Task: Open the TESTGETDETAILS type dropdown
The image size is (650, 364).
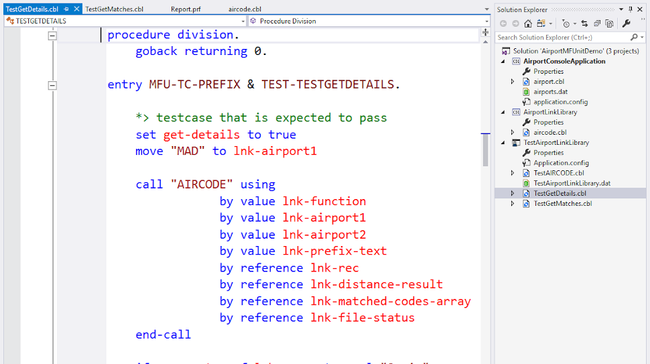Action: point(243,21)
